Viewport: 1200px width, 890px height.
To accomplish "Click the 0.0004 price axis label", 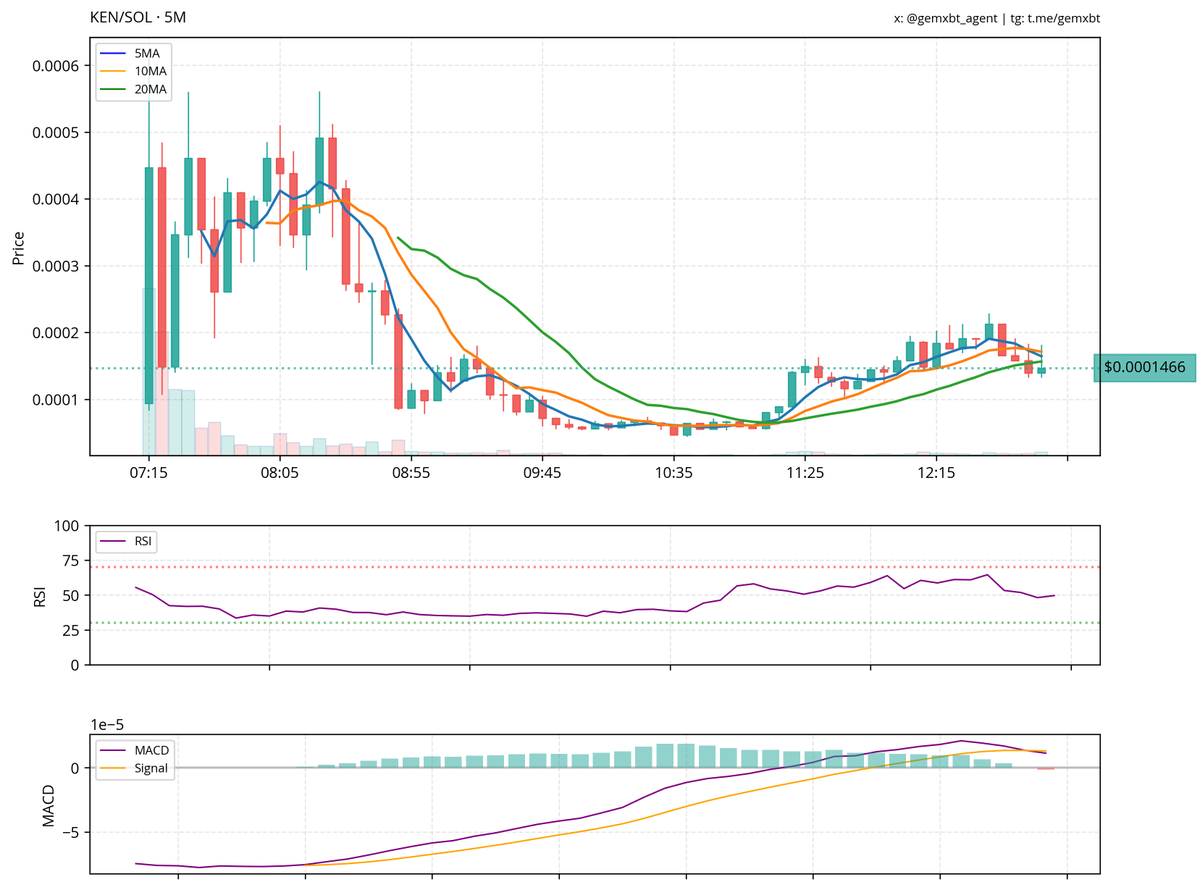I will [55, 200].
